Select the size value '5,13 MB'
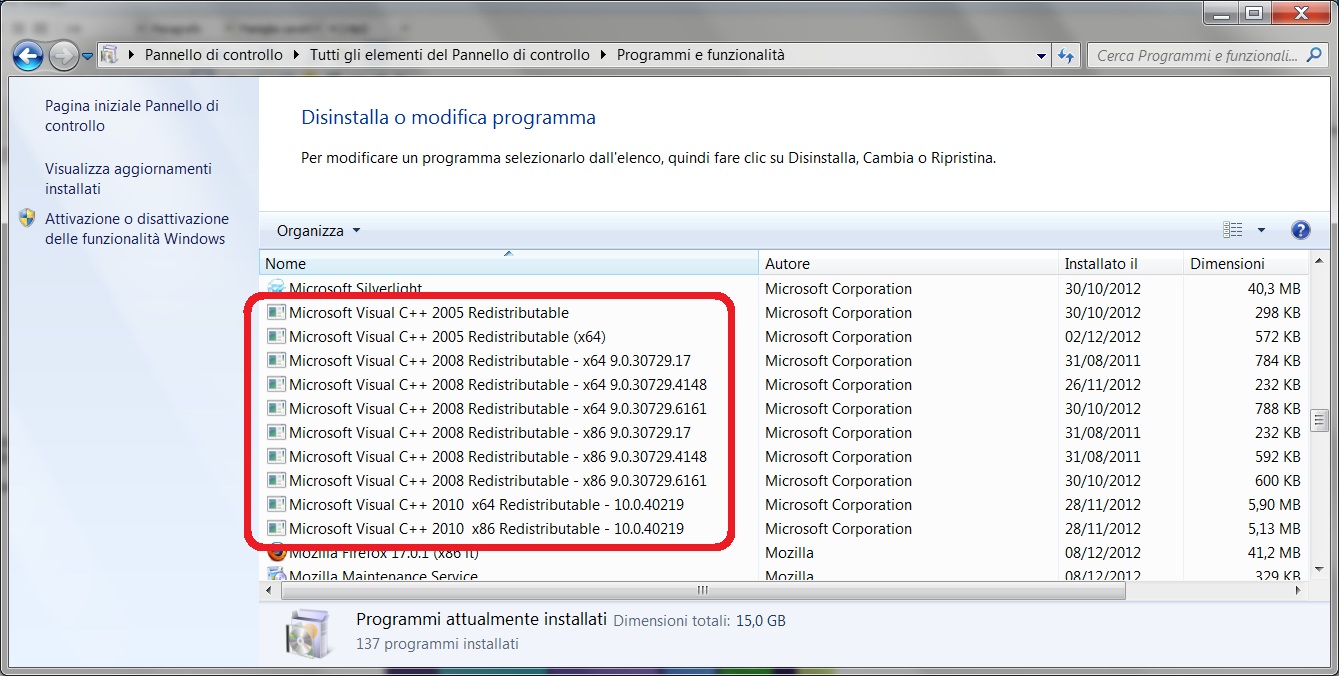 [1273, 529]
